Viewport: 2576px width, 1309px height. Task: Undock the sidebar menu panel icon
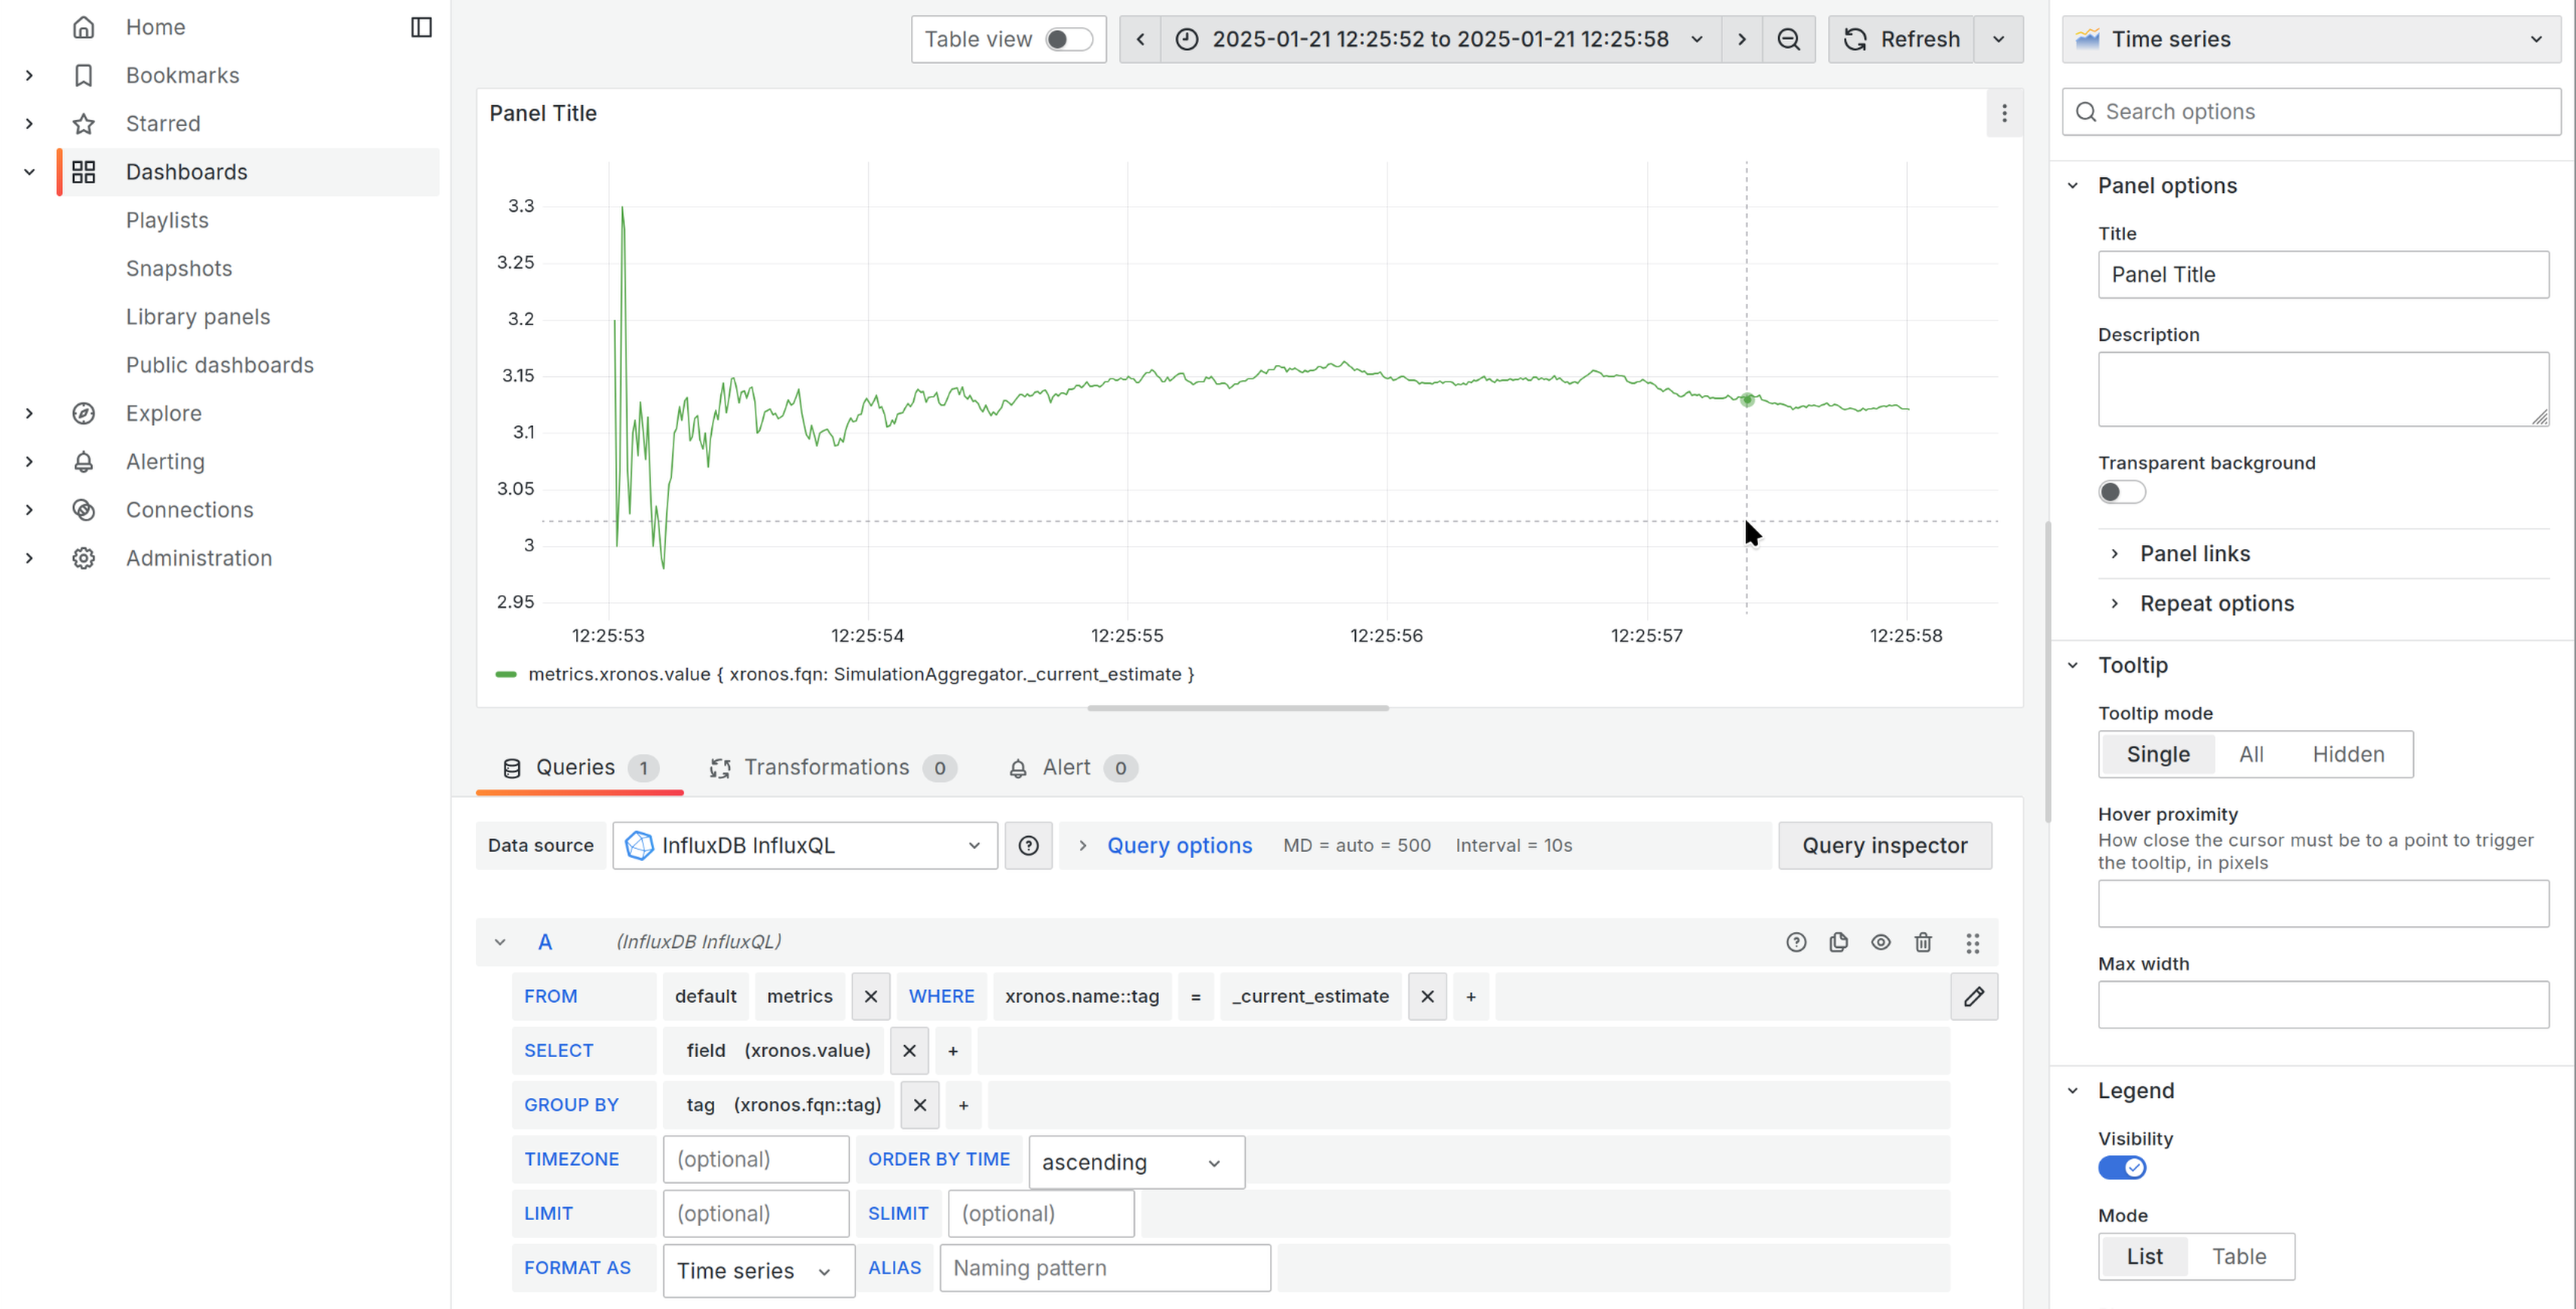(x=421, y=27)
